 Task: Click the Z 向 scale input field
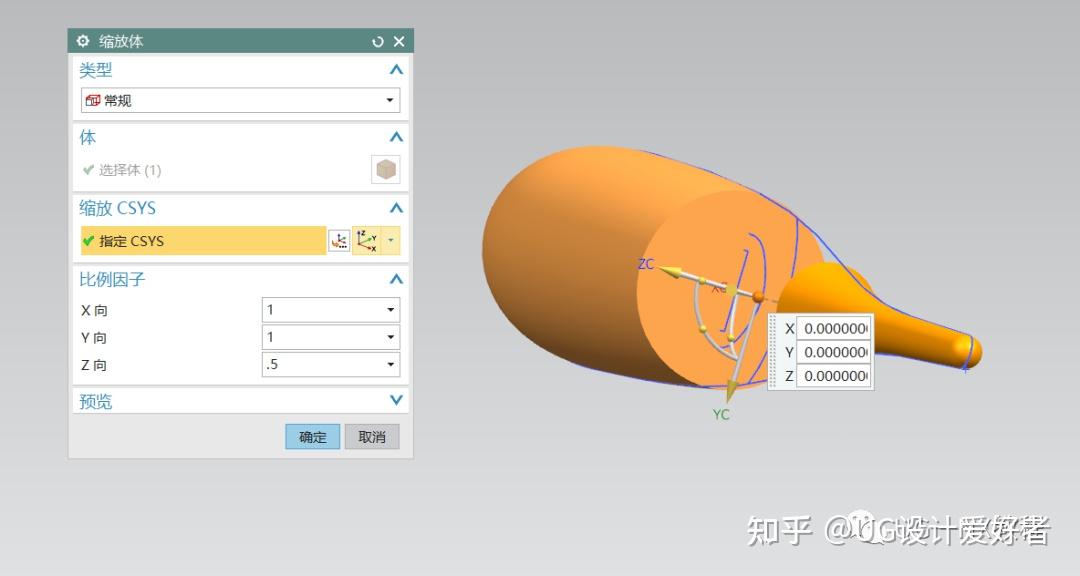(x=322, y=364)
